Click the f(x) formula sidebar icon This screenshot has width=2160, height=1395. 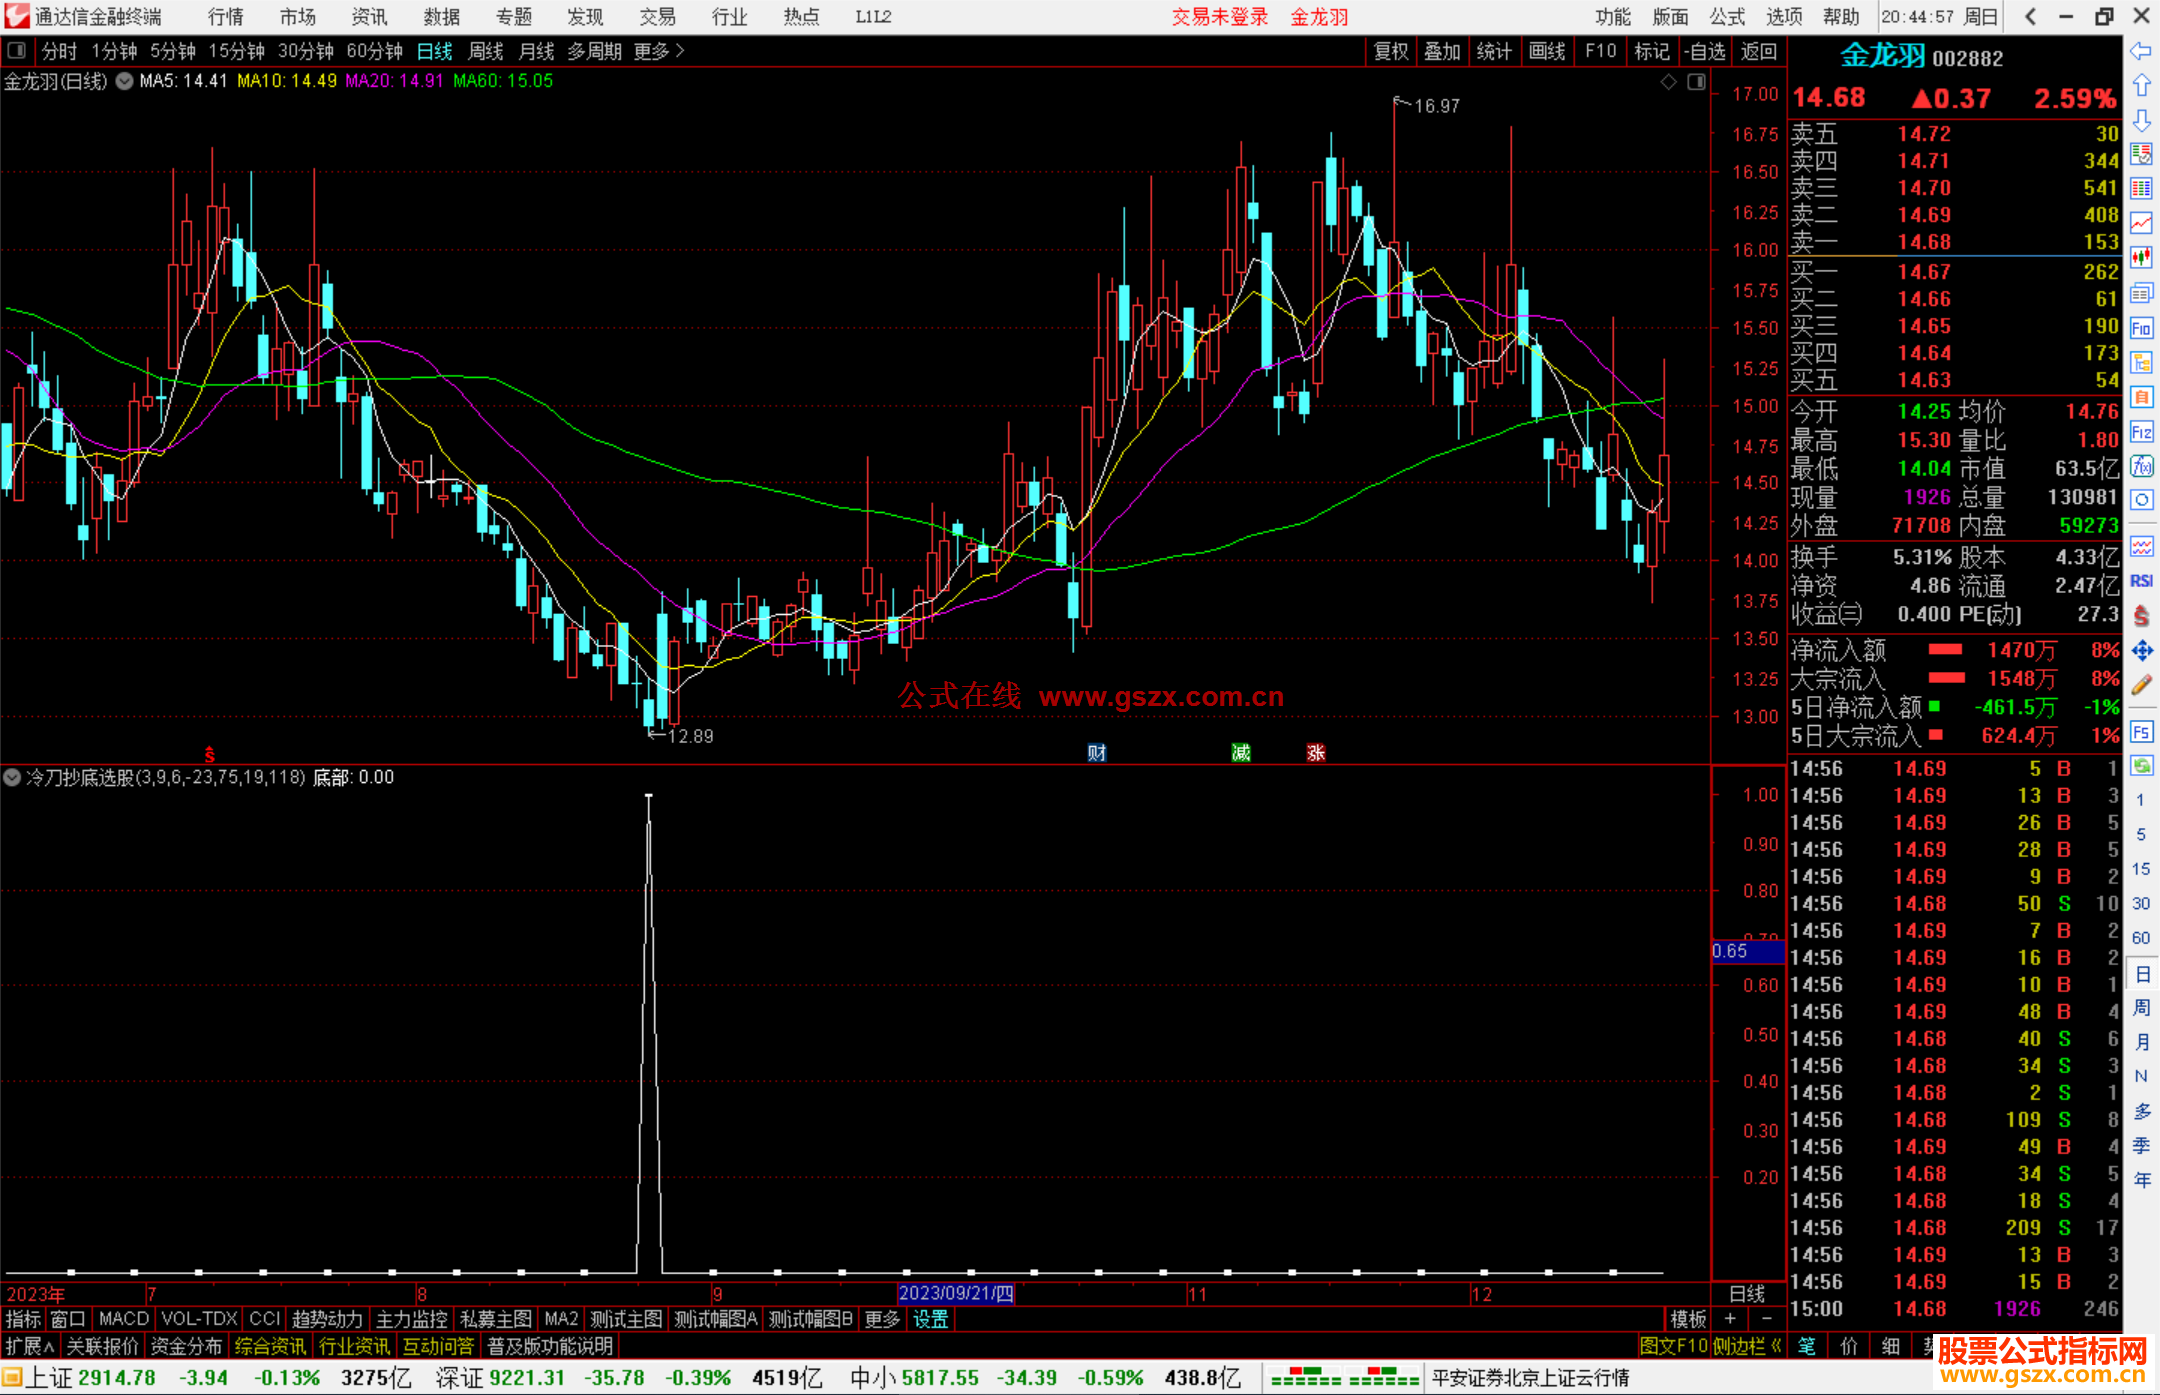(x=2141, y=466)
